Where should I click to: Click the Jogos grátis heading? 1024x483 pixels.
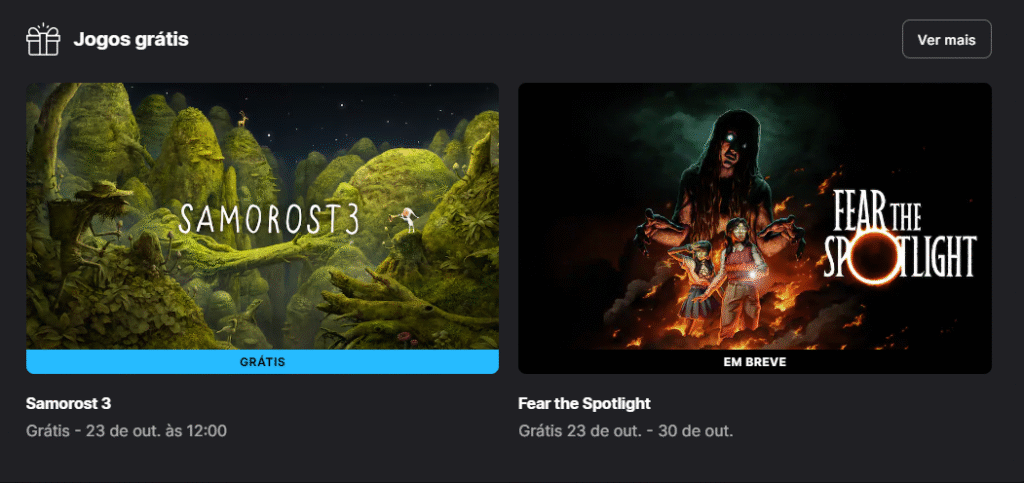(x=131, y=40)
